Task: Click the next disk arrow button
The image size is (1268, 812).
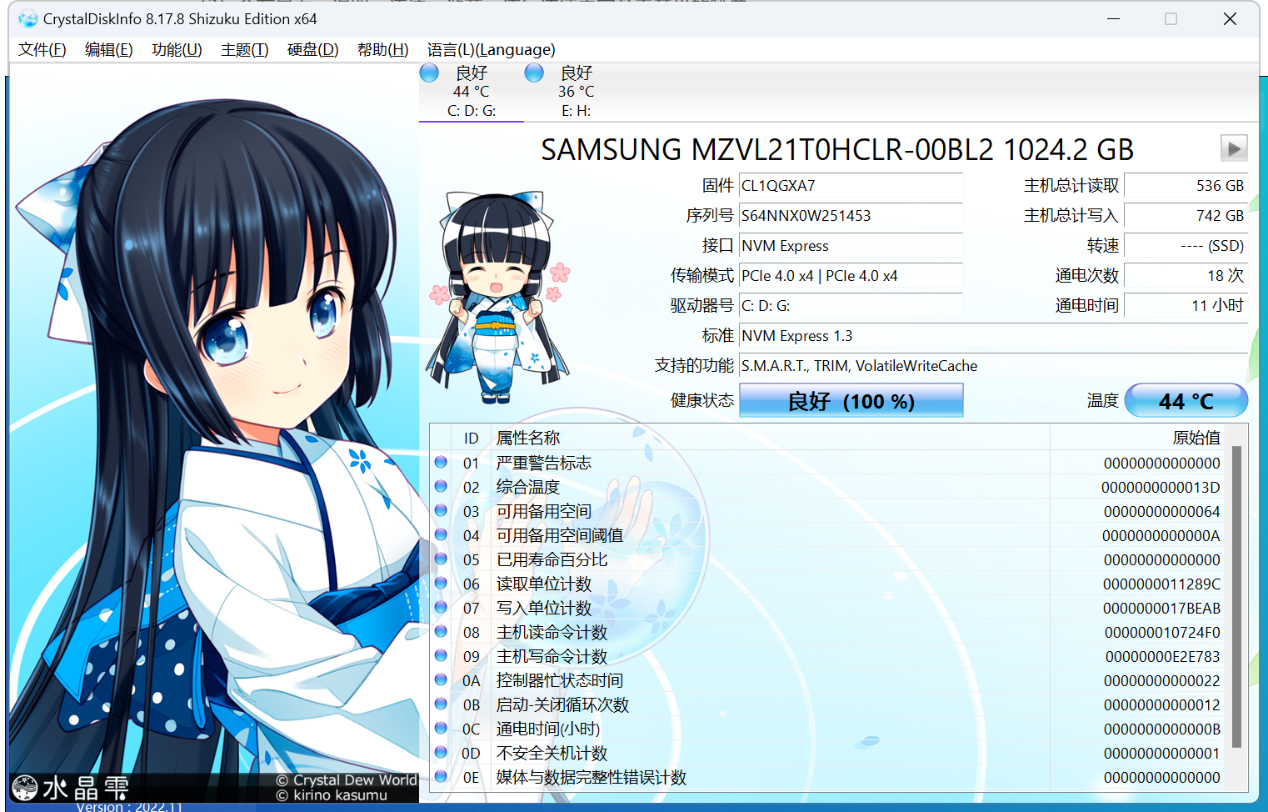Action: 1234,148
